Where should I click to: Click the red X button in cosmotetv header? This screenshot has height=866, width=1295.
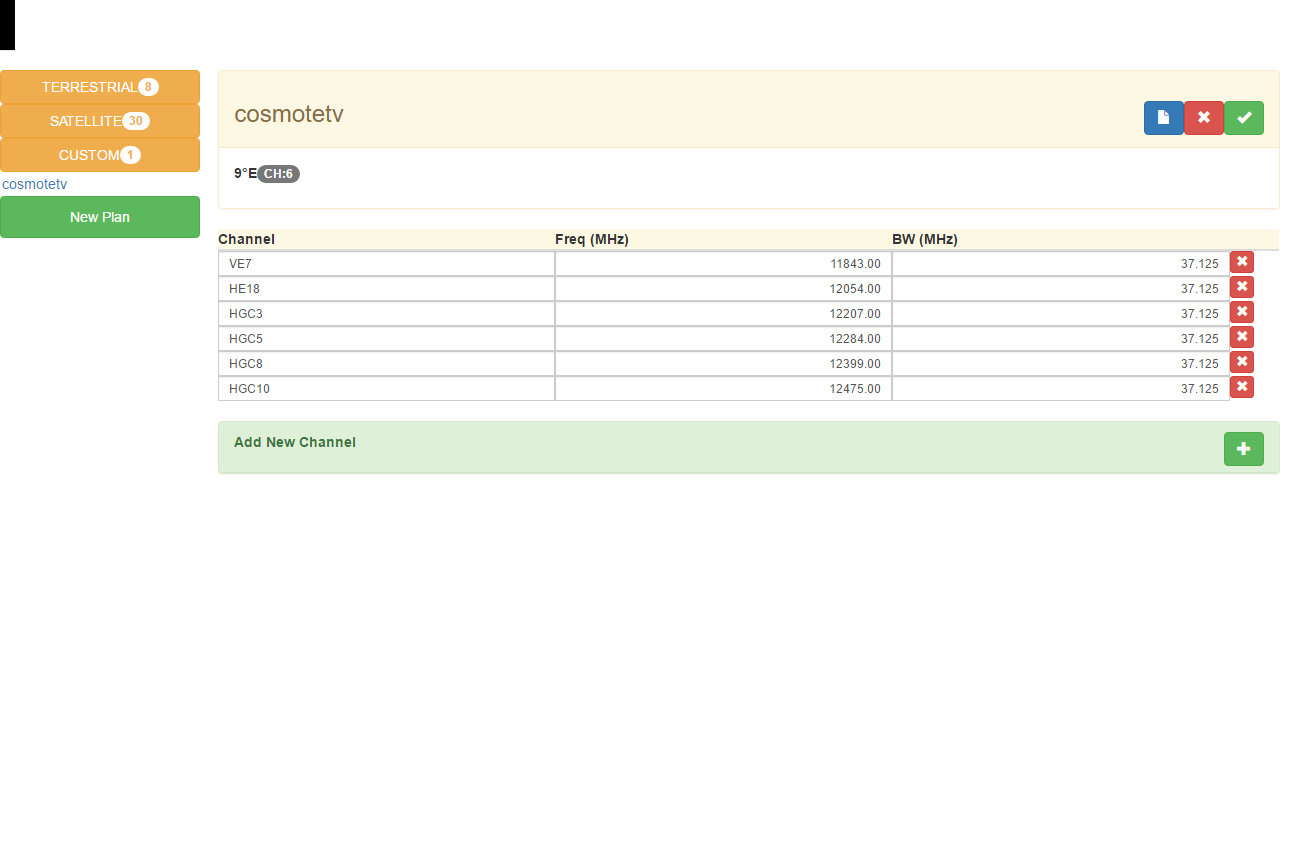pyautogui.click(x=1204, y=118)
